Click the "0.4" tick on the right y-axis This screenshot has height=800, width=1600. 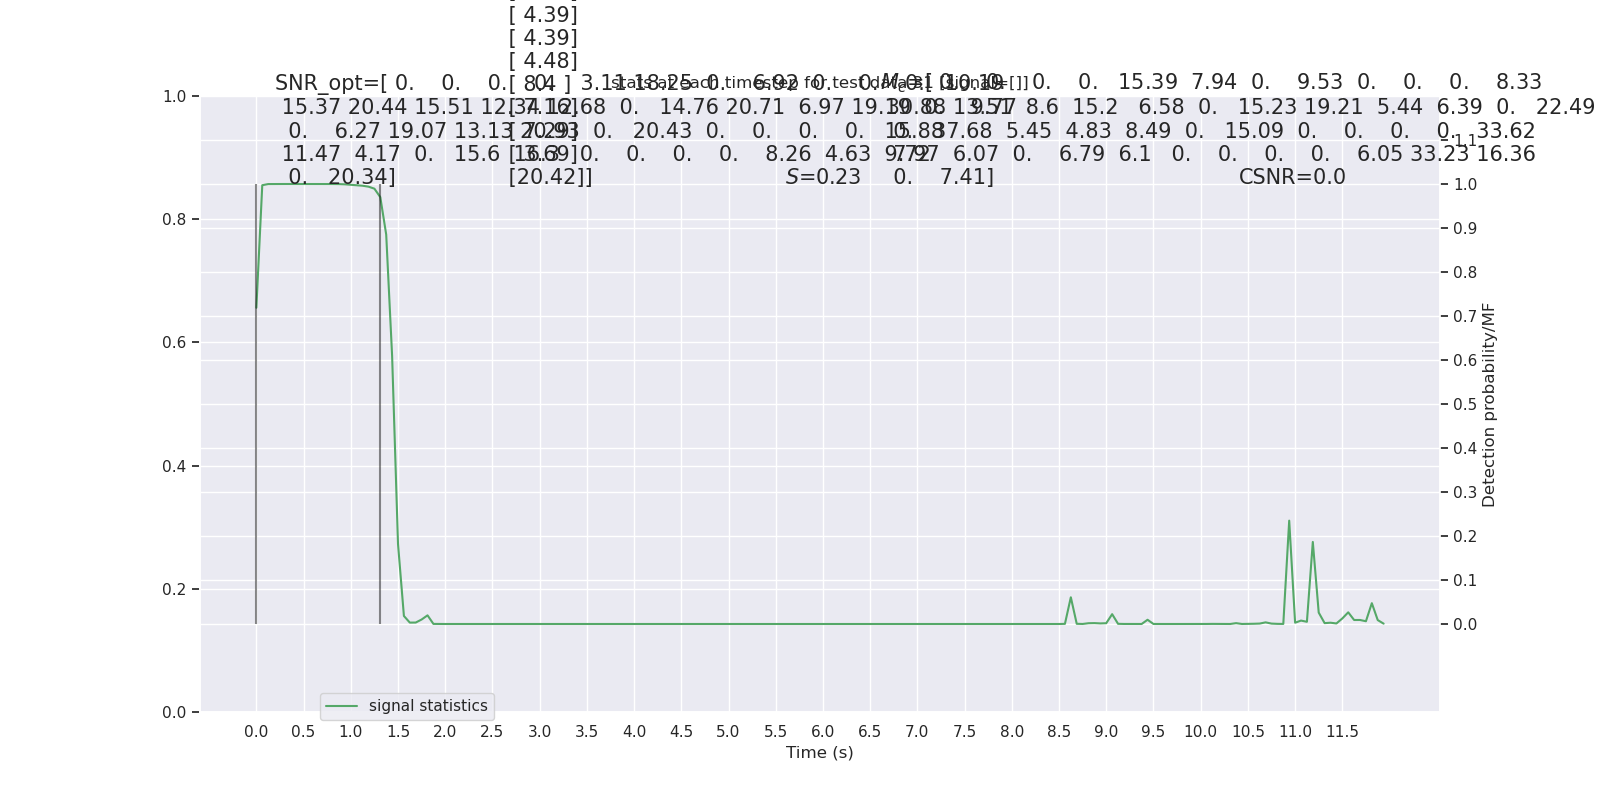(x=1465, y=448)
